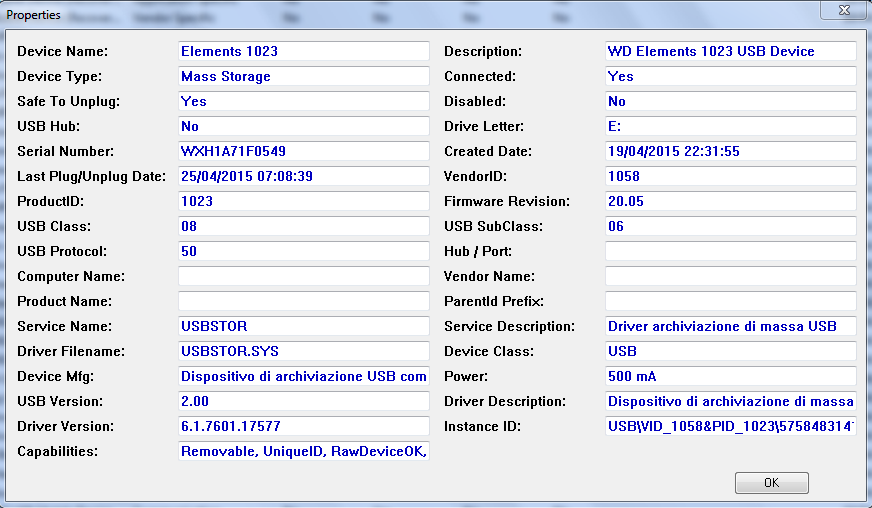
Task: Click the 'Firmware Revision:' label
Action: [x=507, y=201]
